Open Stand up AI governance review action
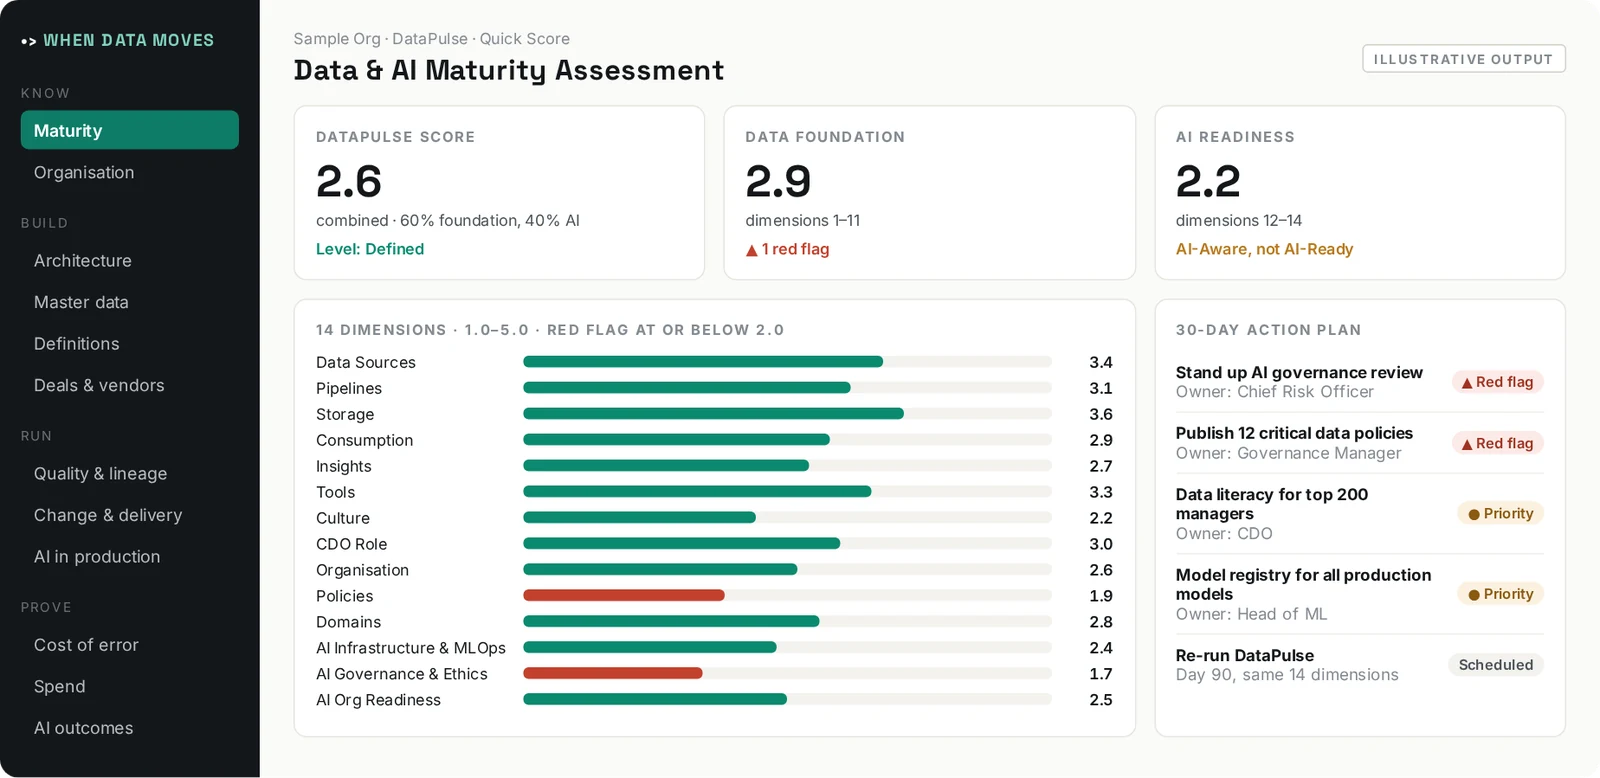Viewport: 1600px width, 778px height. coord(1299,372)
